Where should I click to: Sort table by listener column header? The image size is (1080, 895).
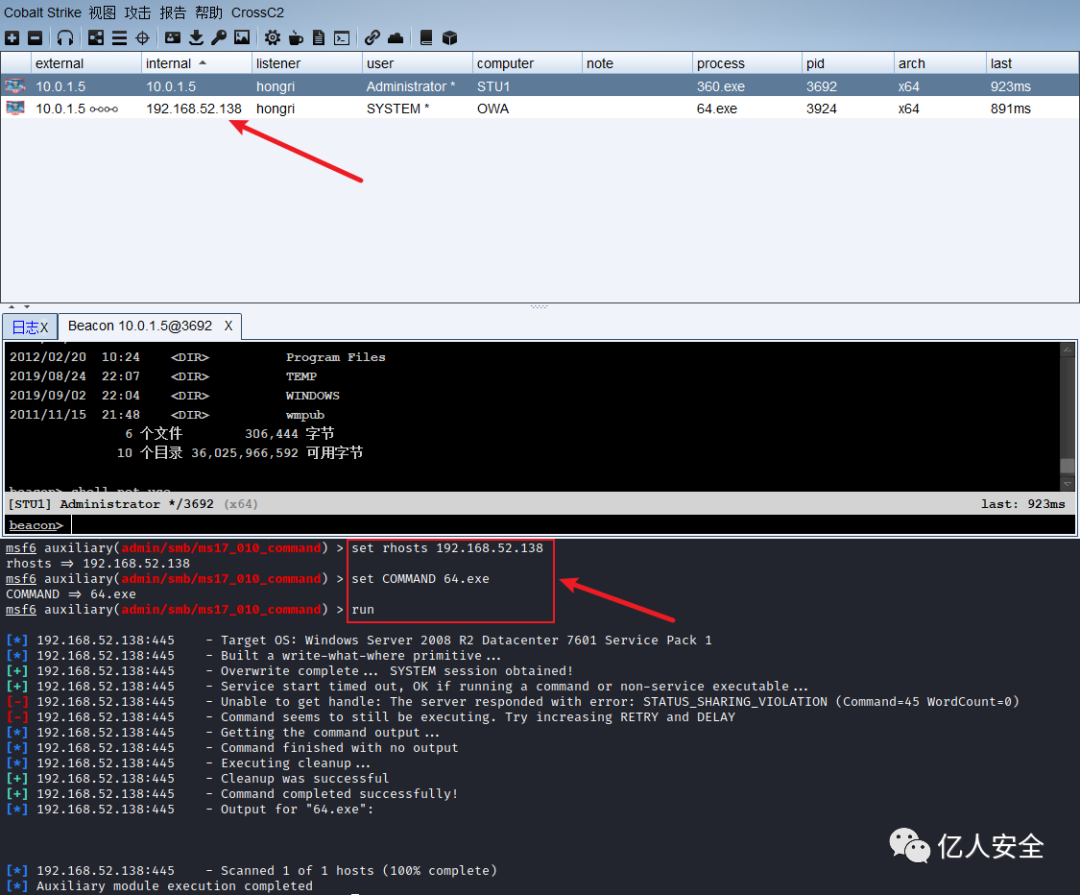pyautogui.click(x=307, y=63)
